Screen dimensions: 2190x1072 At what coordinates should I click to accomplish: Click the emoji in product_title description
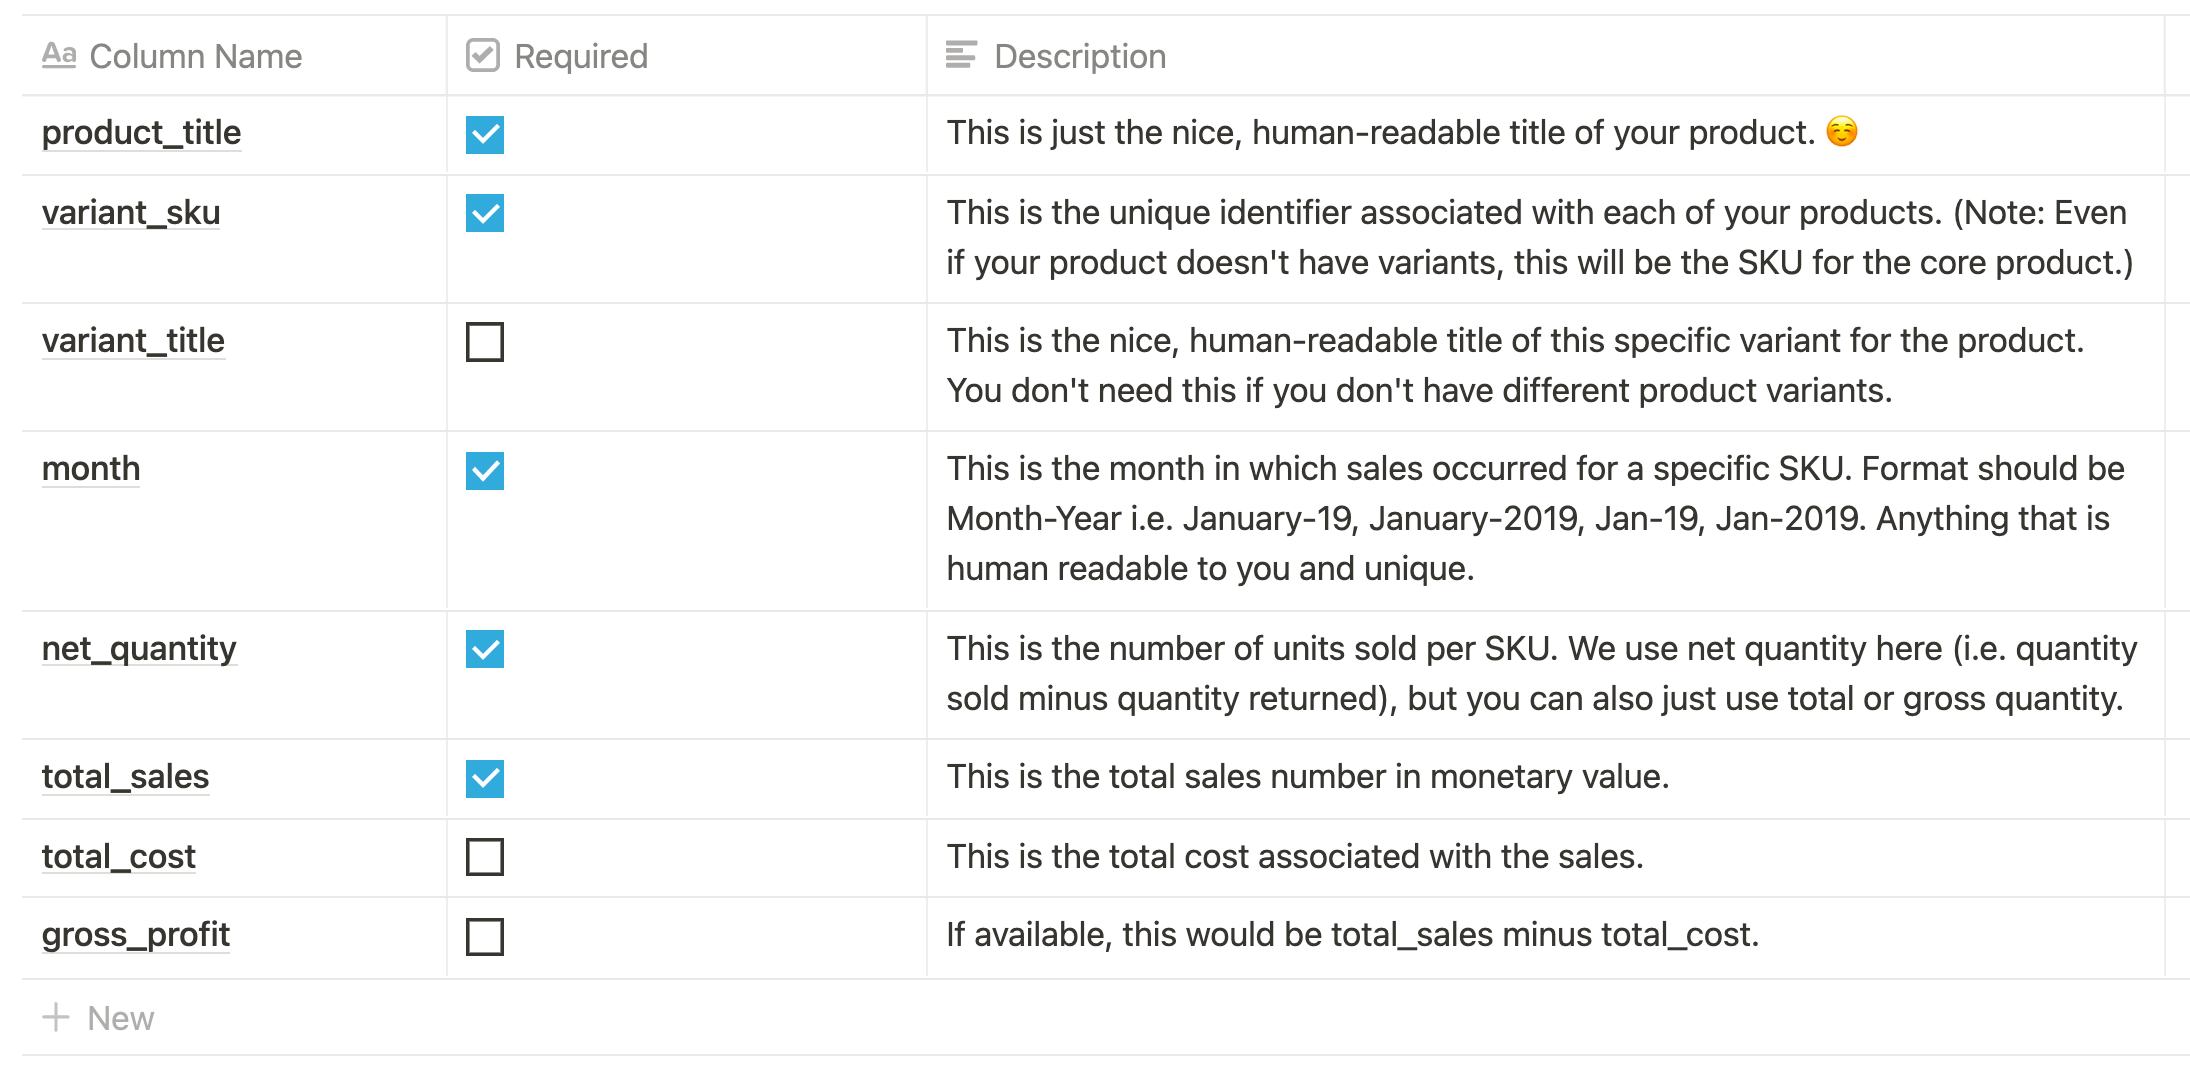1841,131
